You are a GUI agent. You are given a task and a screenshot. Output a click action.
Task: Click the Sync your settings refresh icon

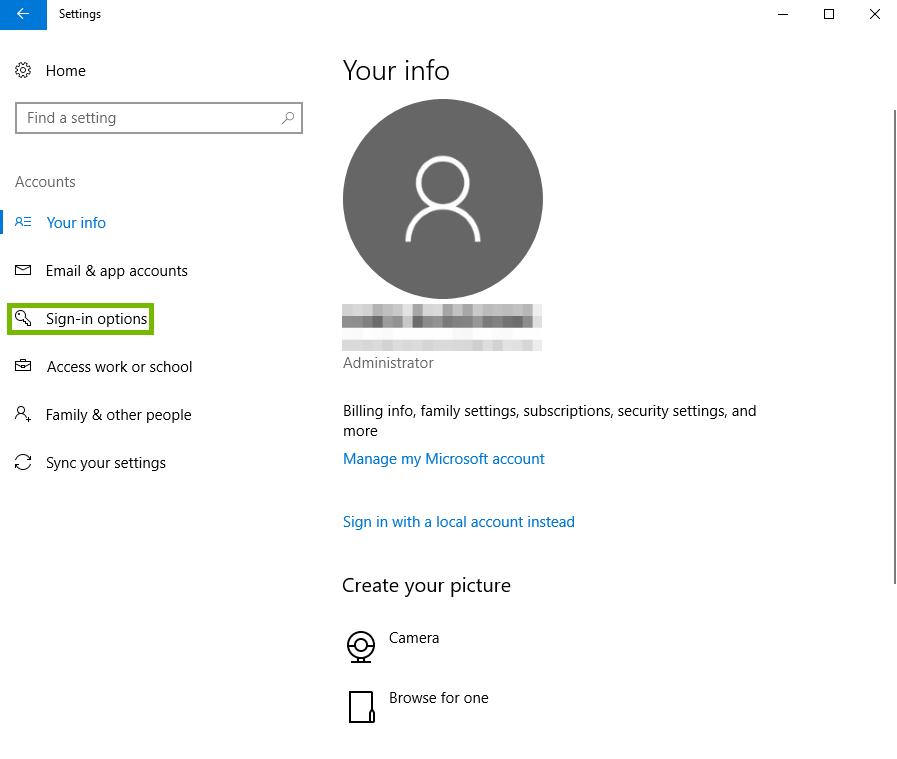pyautogui.click(x=23, y=462)
